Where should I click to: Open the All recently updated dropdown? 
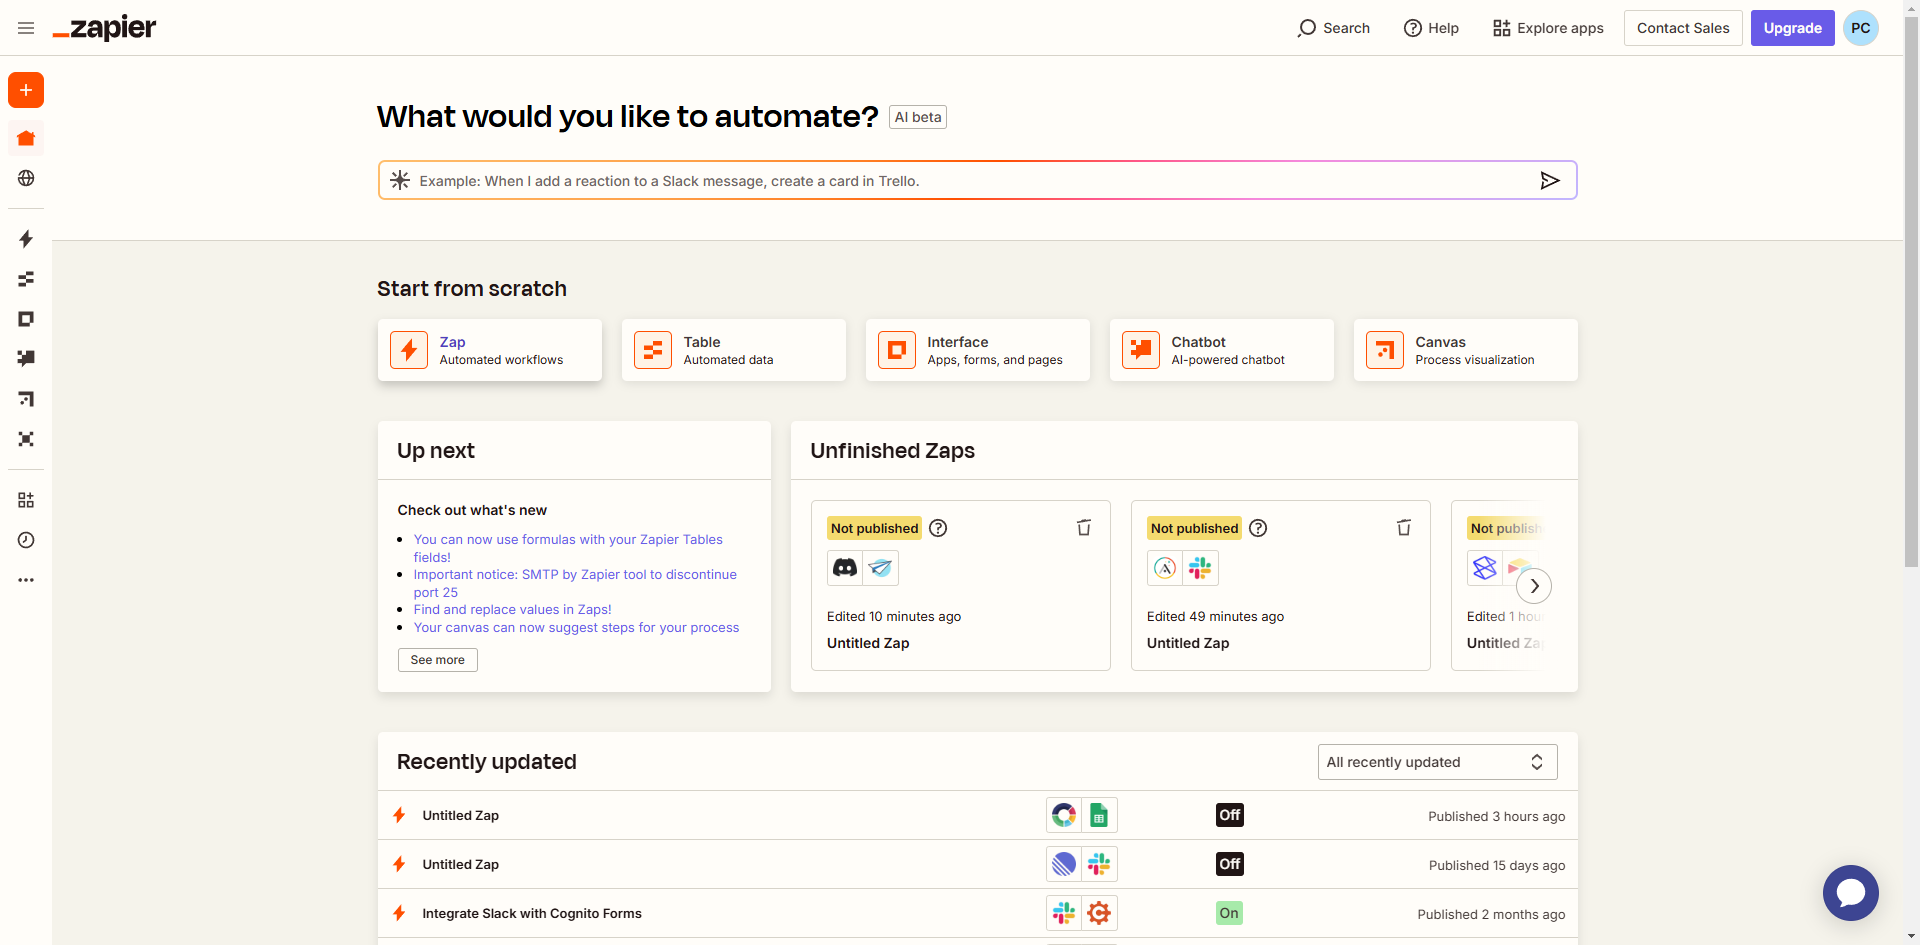(1436, 762)
